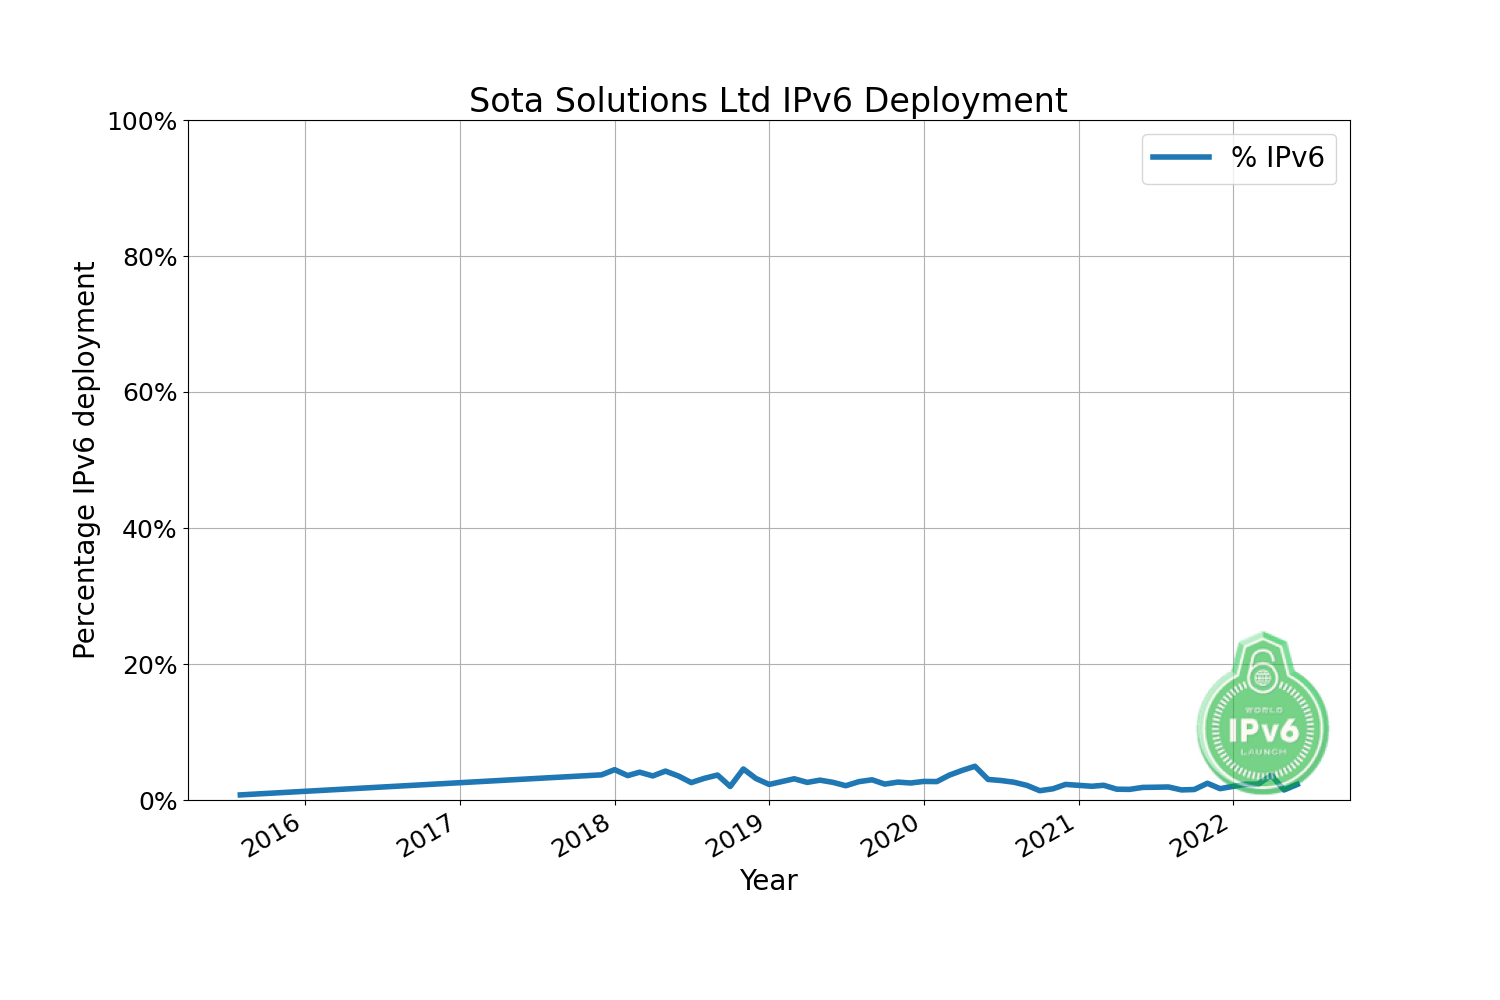Click the 2021 x-axis tick label
The height and width of the screenshot is (1000, 1500).
coord(1046,835)
